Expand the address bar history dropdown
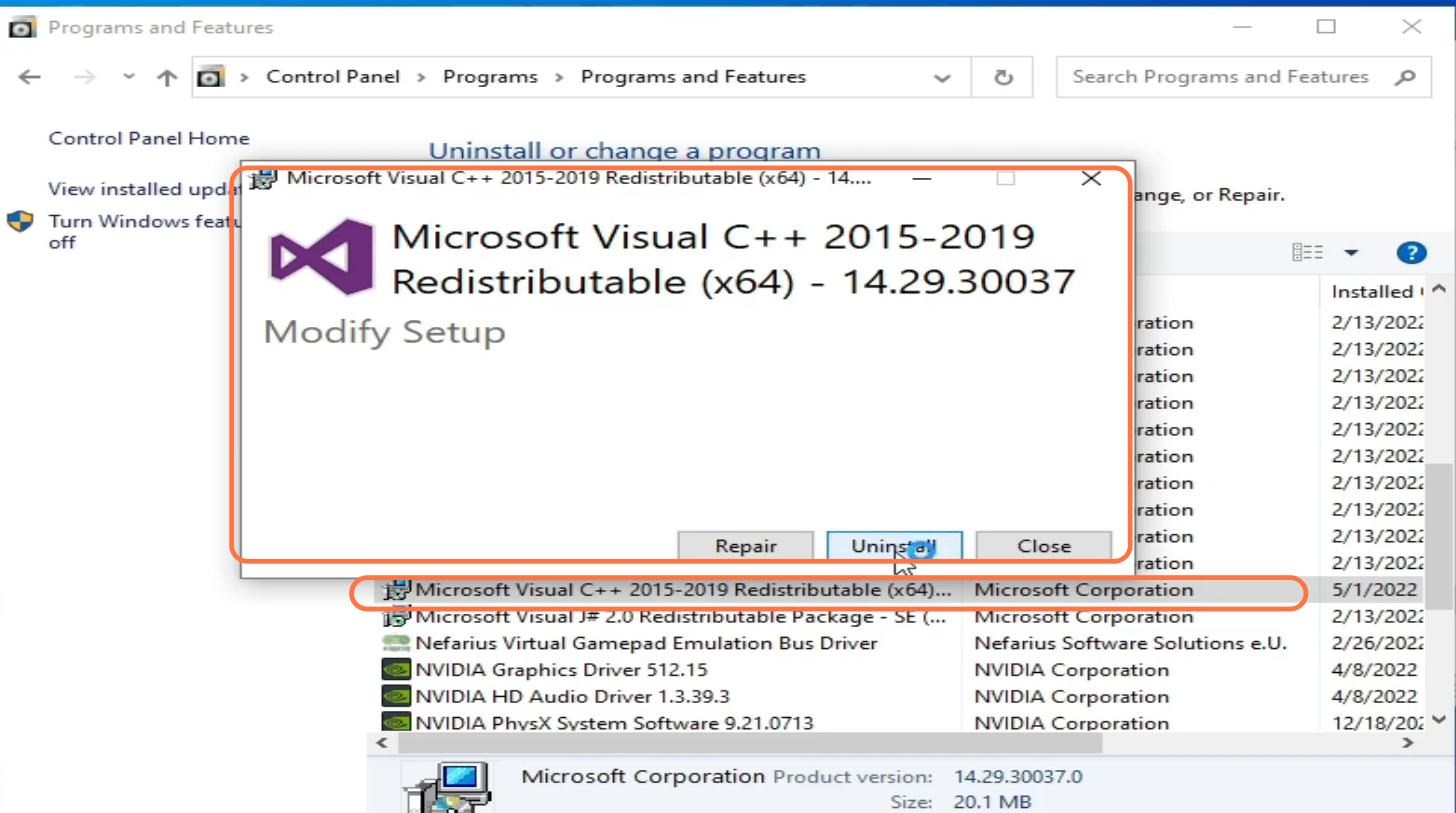Viewport: 1456px width, 813px height. 942,77
